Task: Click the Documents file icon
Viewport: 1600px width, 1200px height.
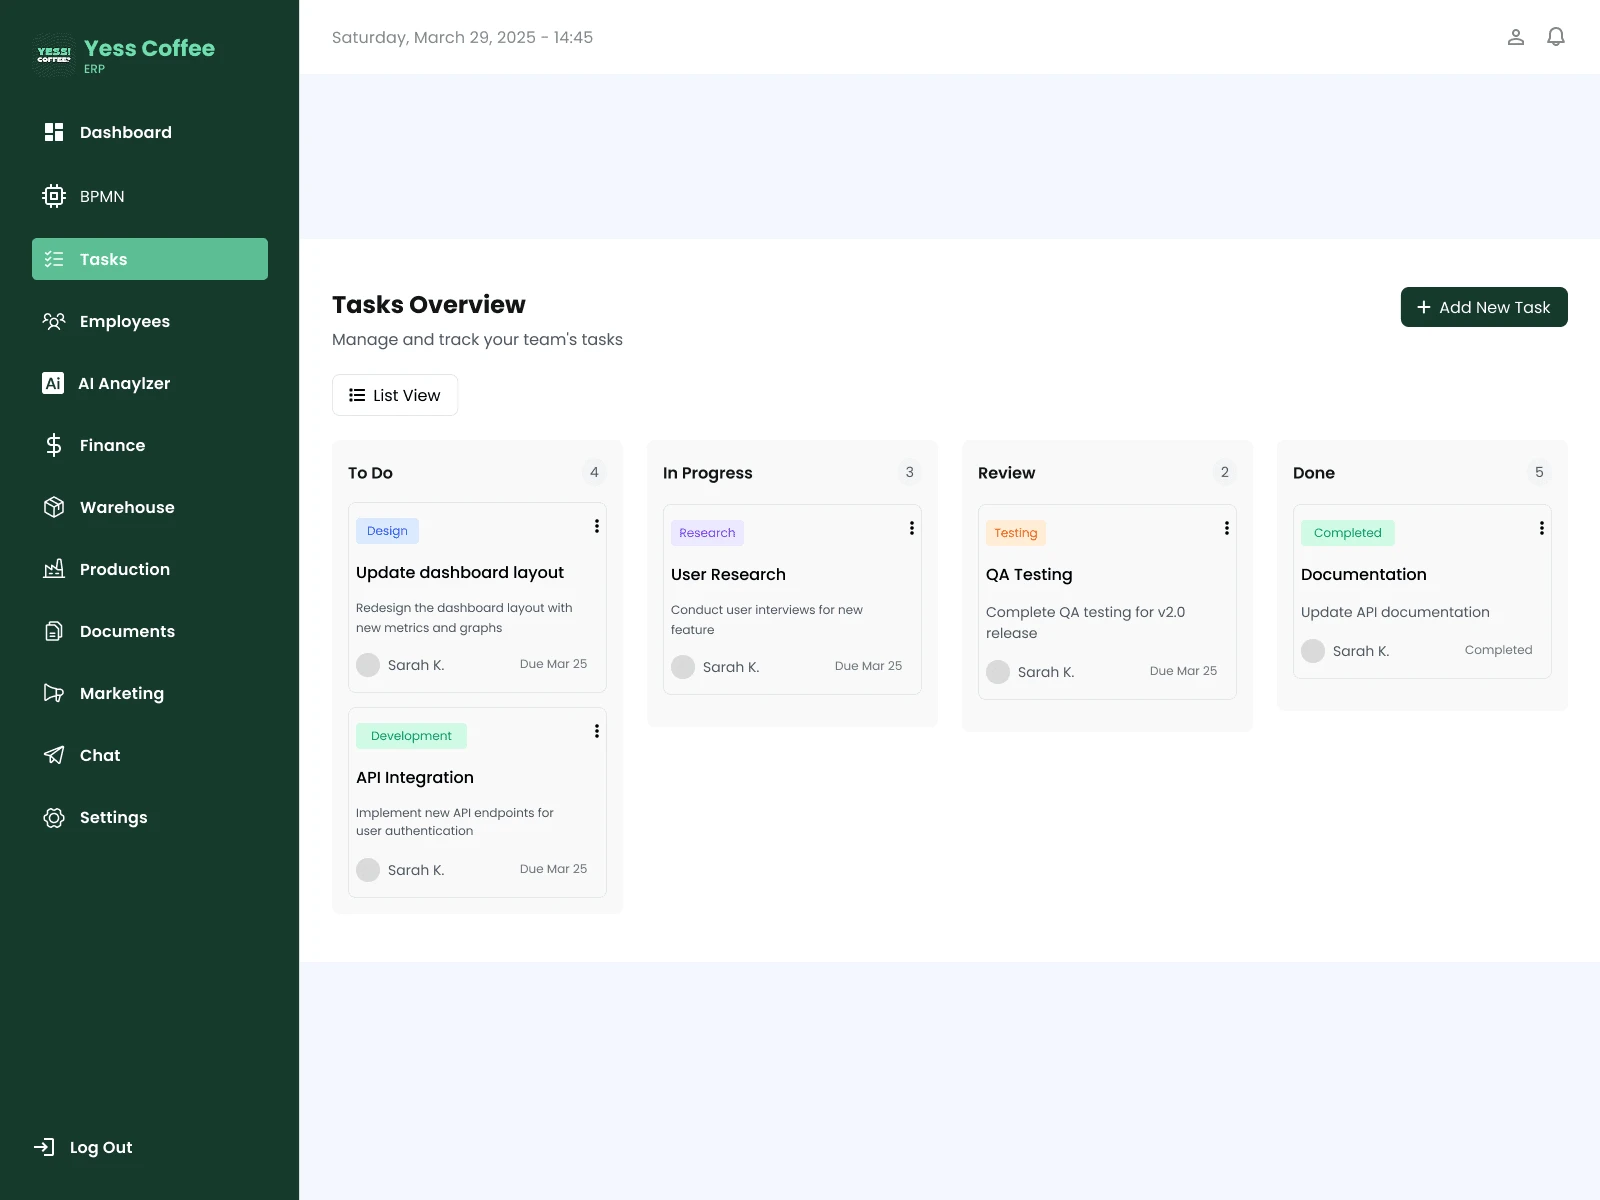Action: click(x=54, y=631)
